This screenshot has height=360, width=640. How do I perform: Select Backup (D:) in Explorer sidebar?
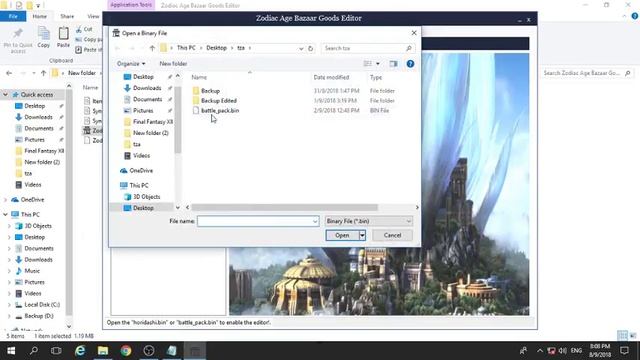coord(38,316)
